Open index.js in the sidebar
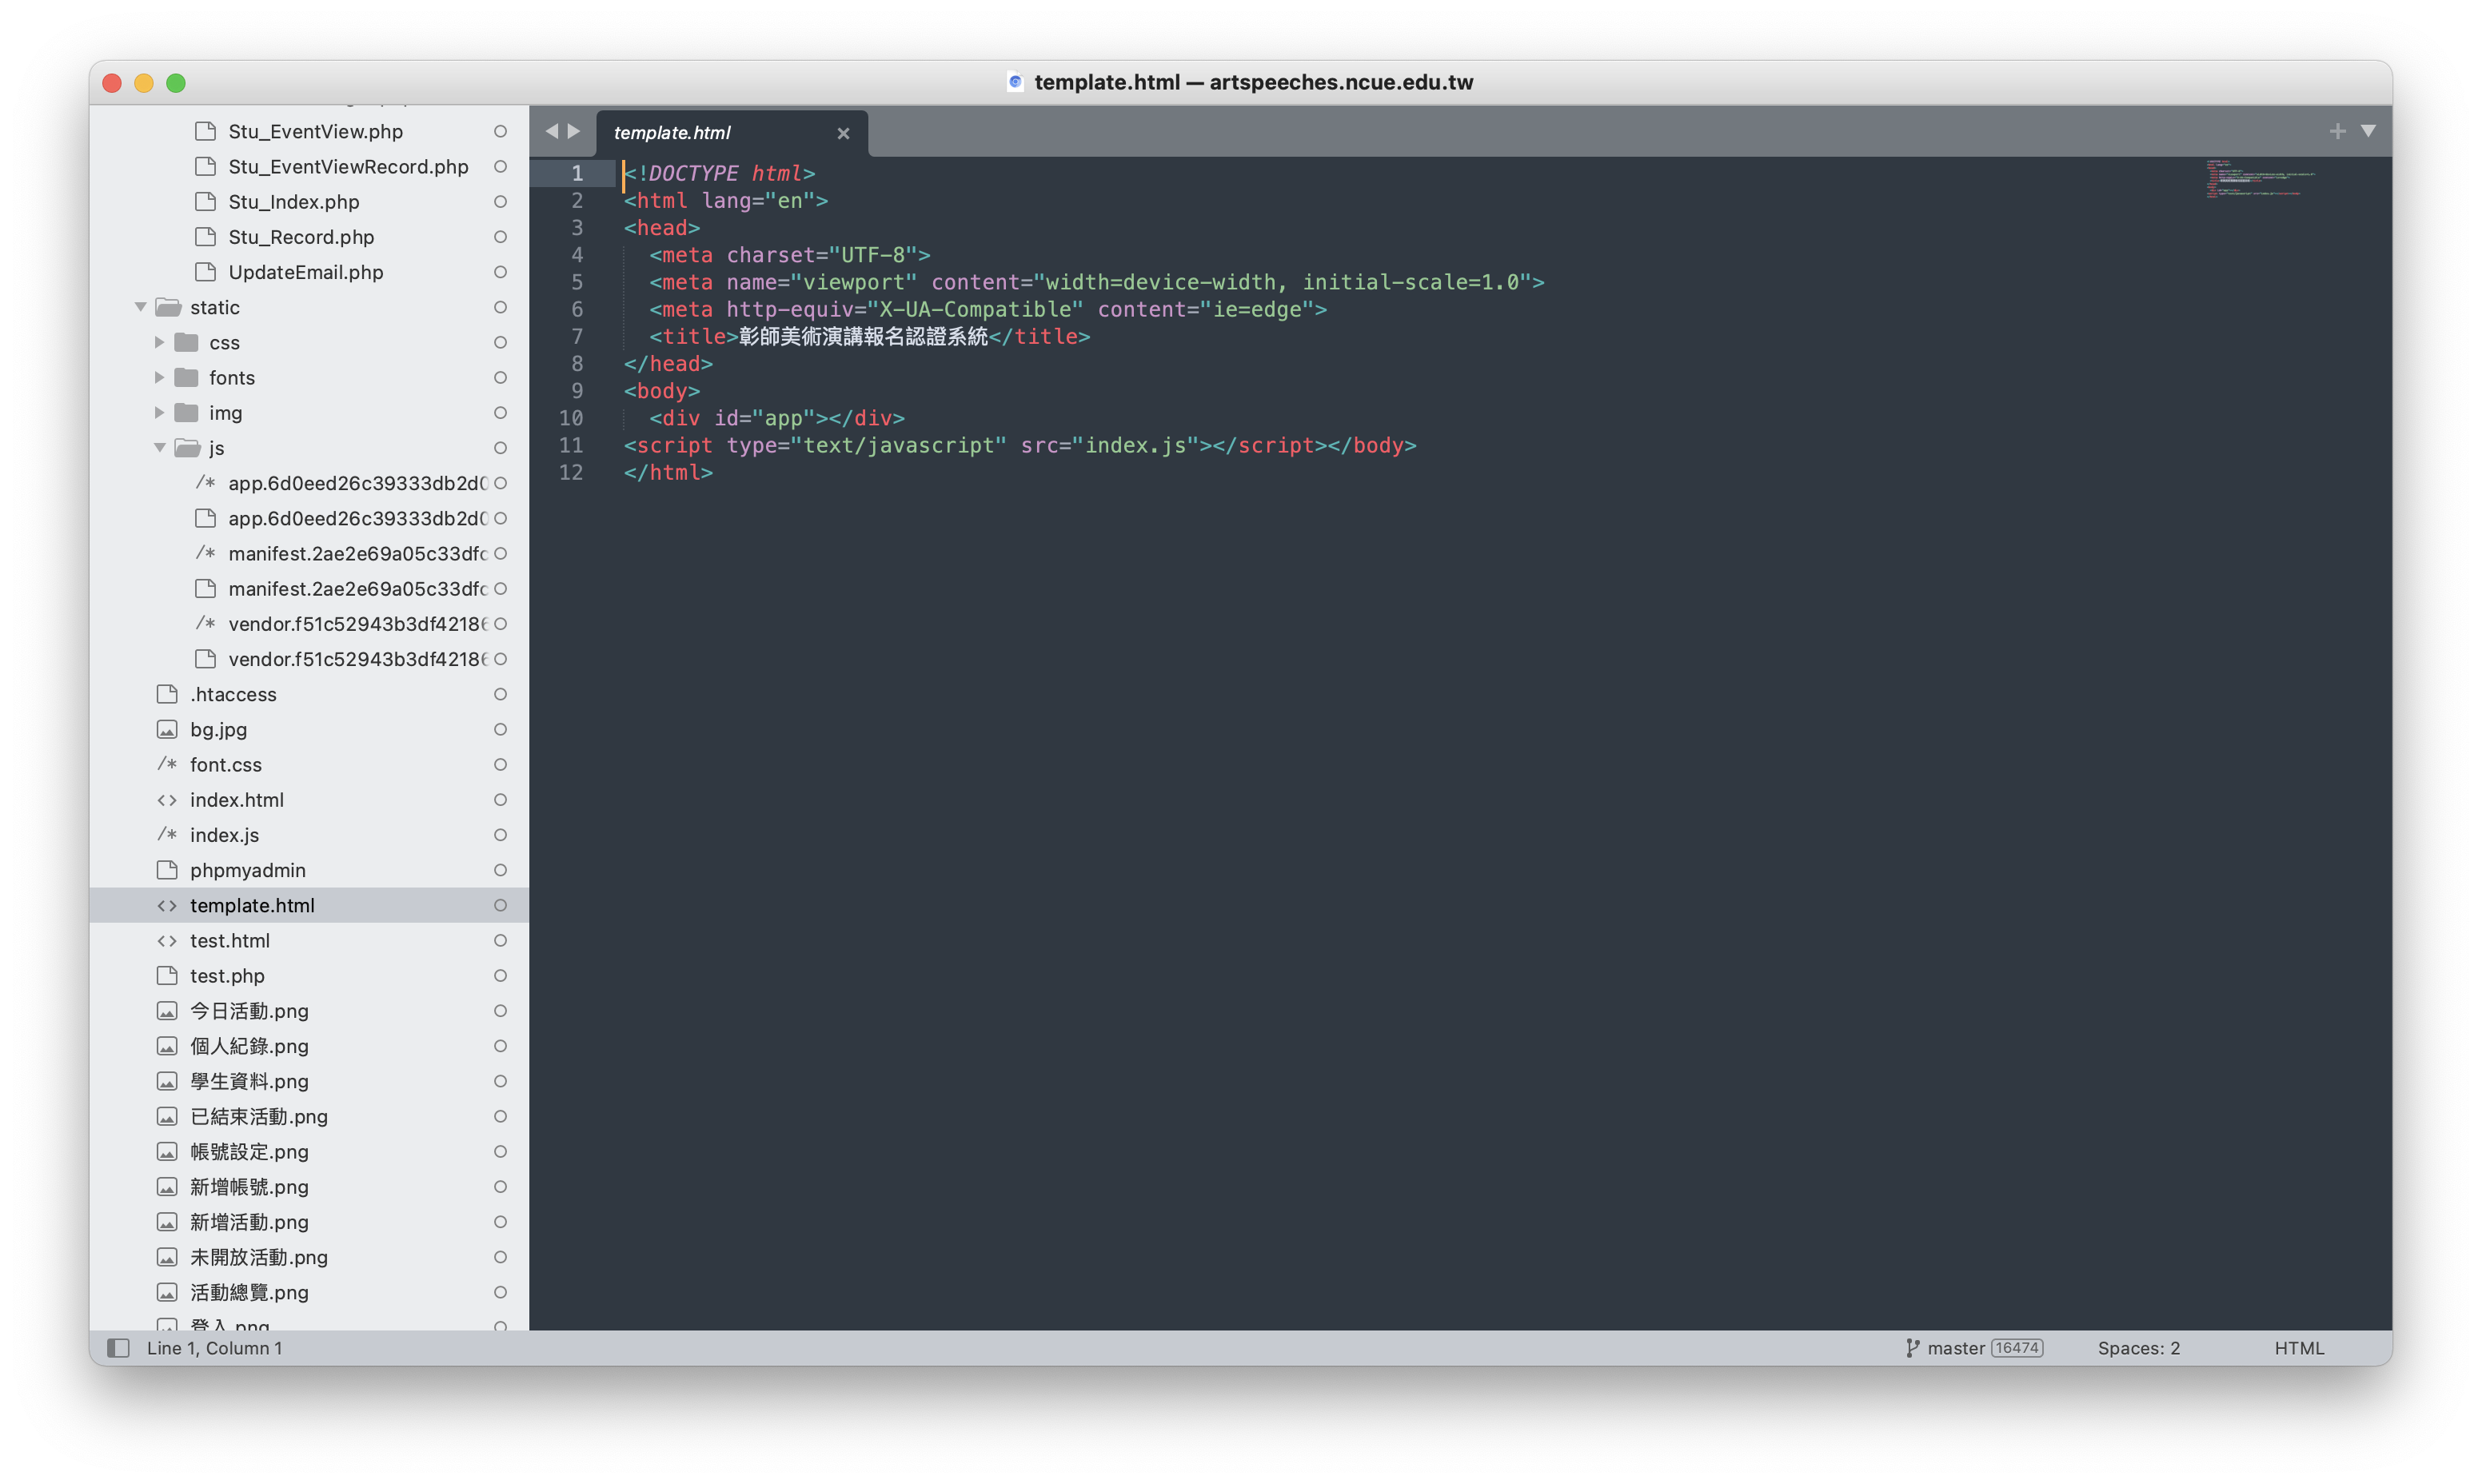This screenshot has width=2482, height=1484. [224, 834]
